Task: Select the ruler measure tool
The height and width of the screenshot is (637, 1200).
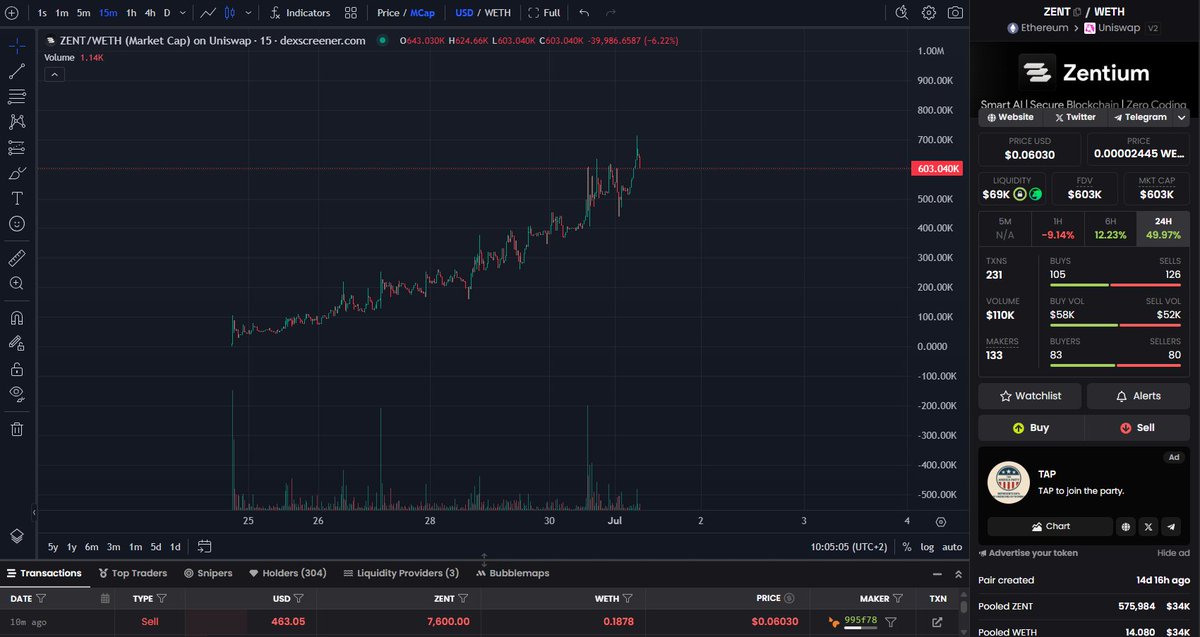Action: (17, 258)
